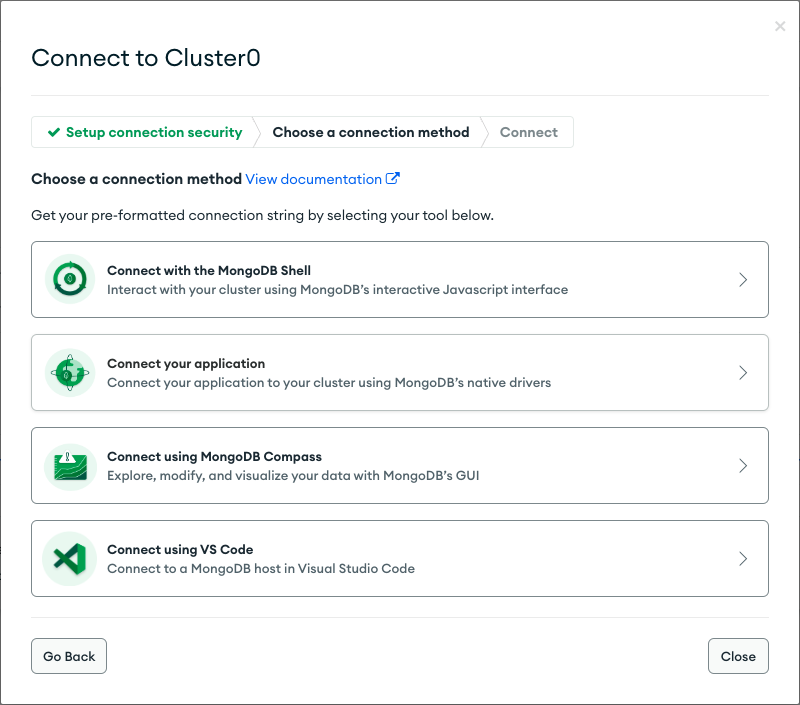The width and height of the screenshot is (800, 705).
Task: Pick Connect using MongoDB Compass title
Action: [x=214, y=457]
